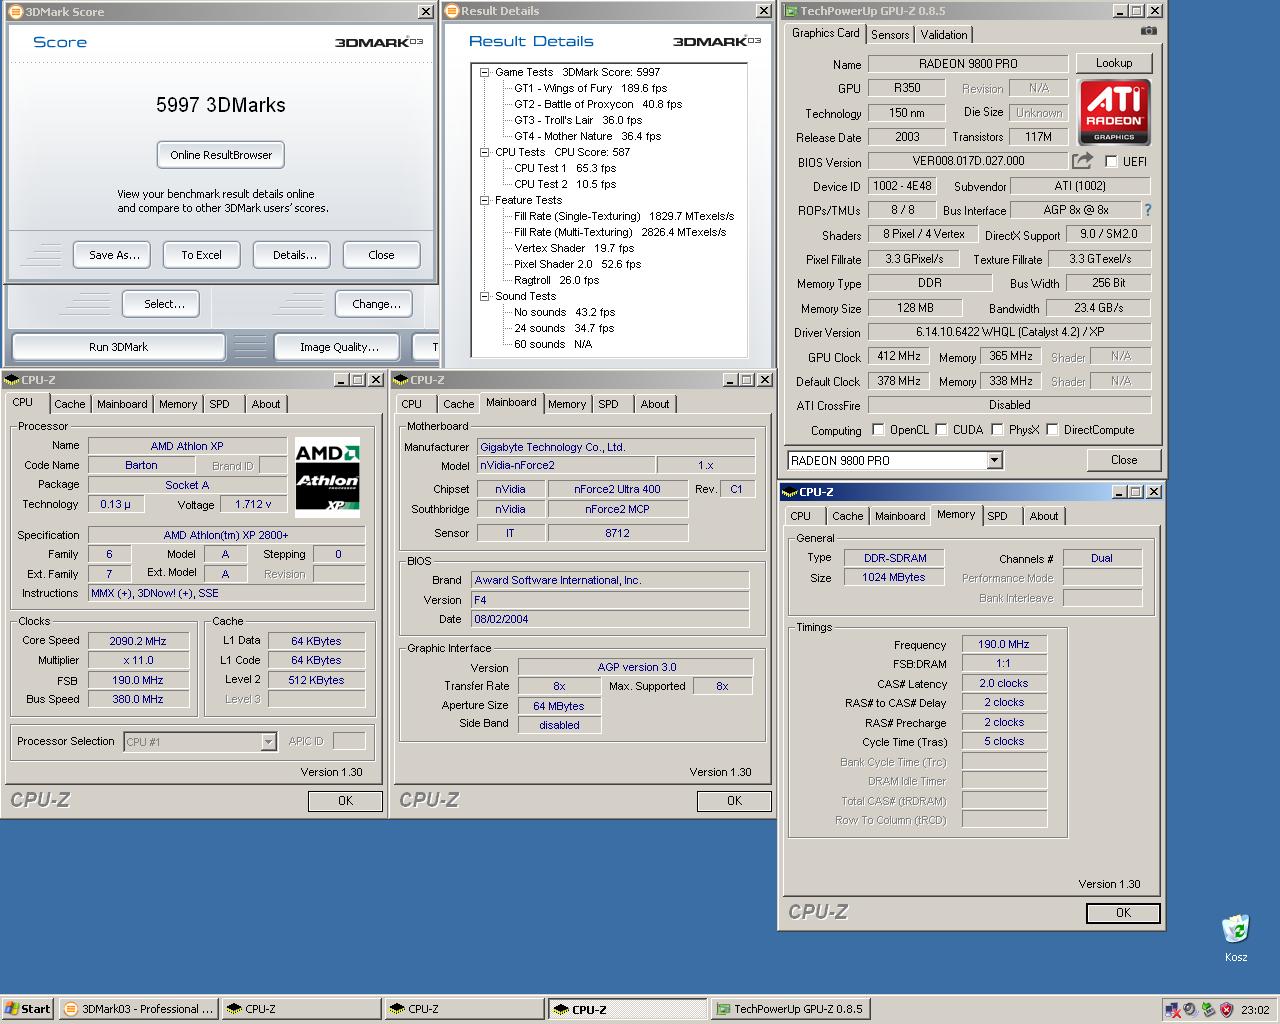Click the Image Quality... button
This screenshot has width=1280, height=1024.
click(339, 347)
